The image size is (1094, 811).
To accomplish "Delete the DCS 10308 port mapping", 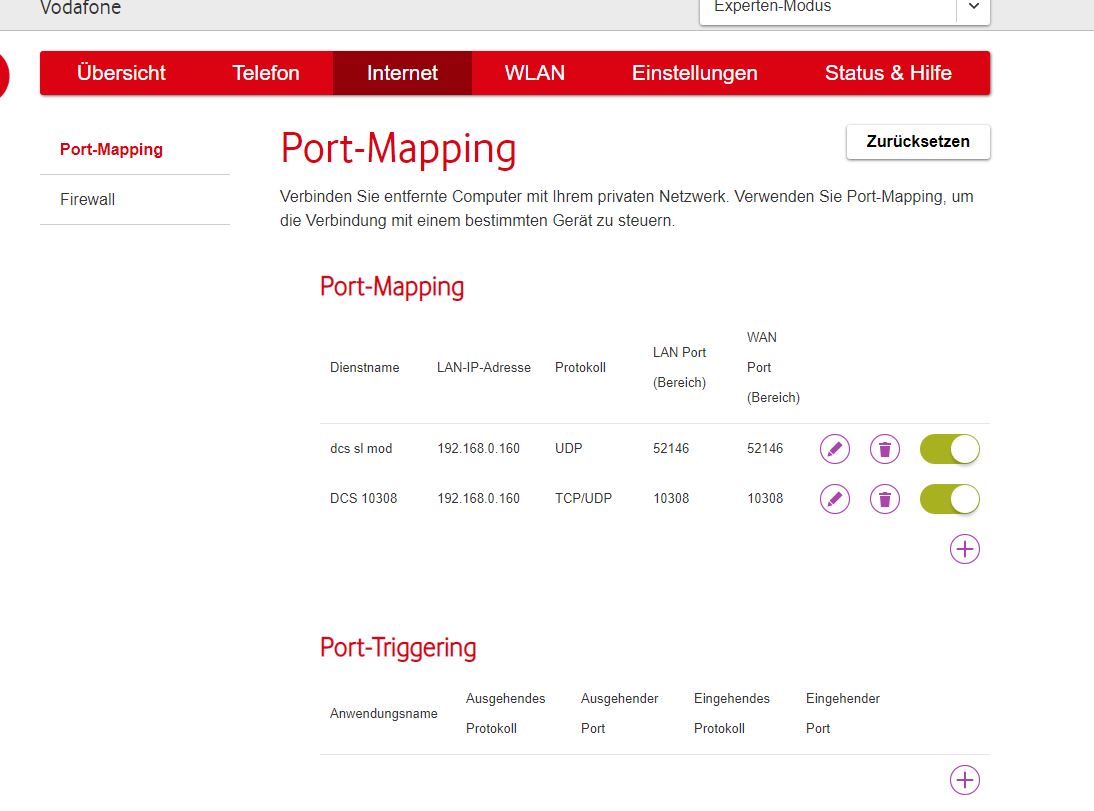I will pyautogui.click(x=885, y=499).
